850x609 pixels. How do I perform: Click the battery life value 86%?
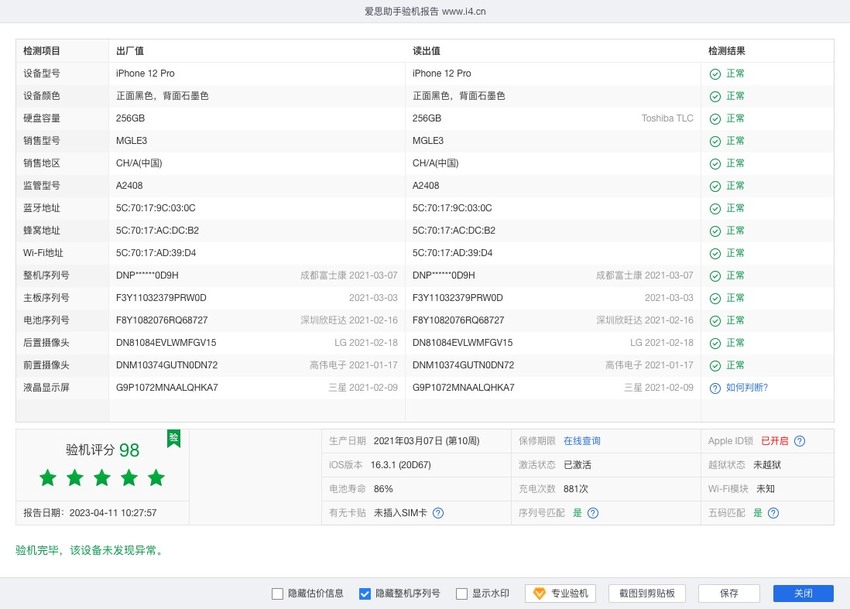click(383, 489)
